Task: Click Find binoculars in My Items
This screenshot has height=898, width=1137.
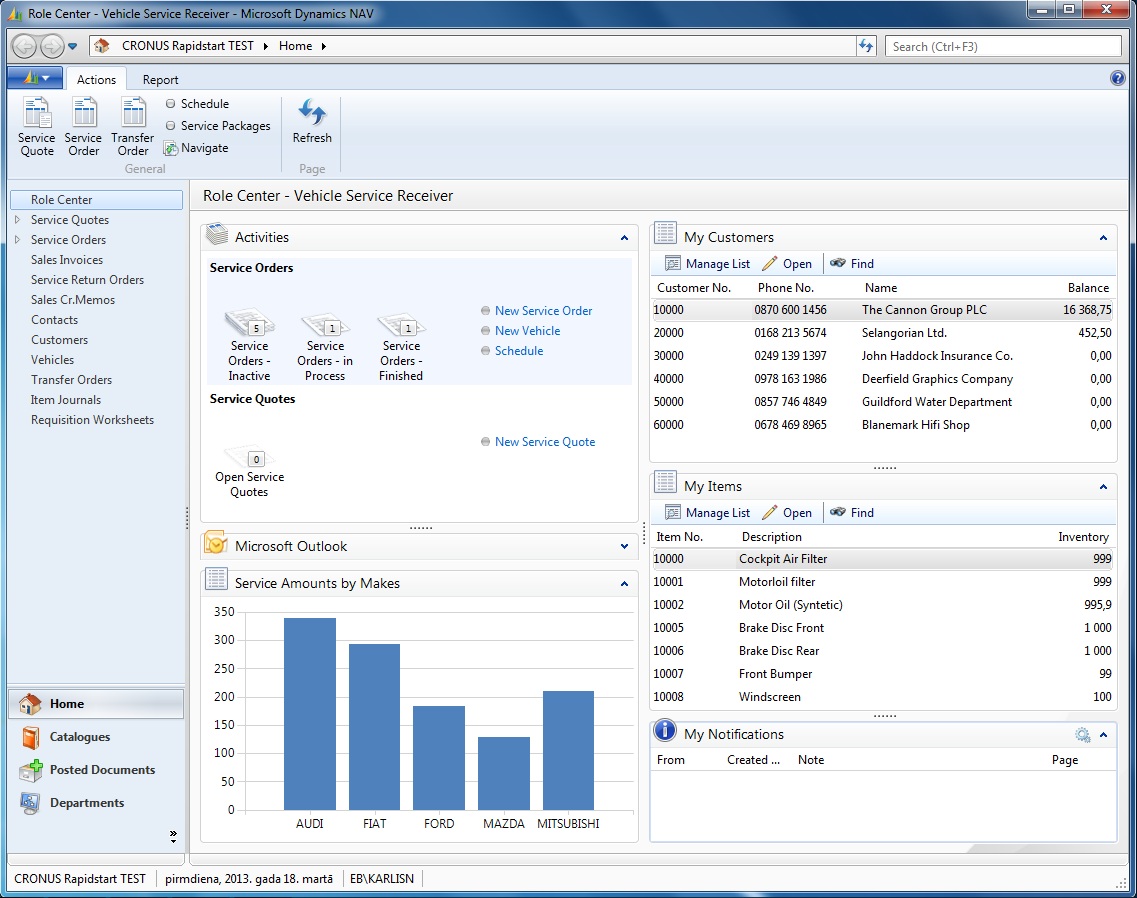Action: 852,513
